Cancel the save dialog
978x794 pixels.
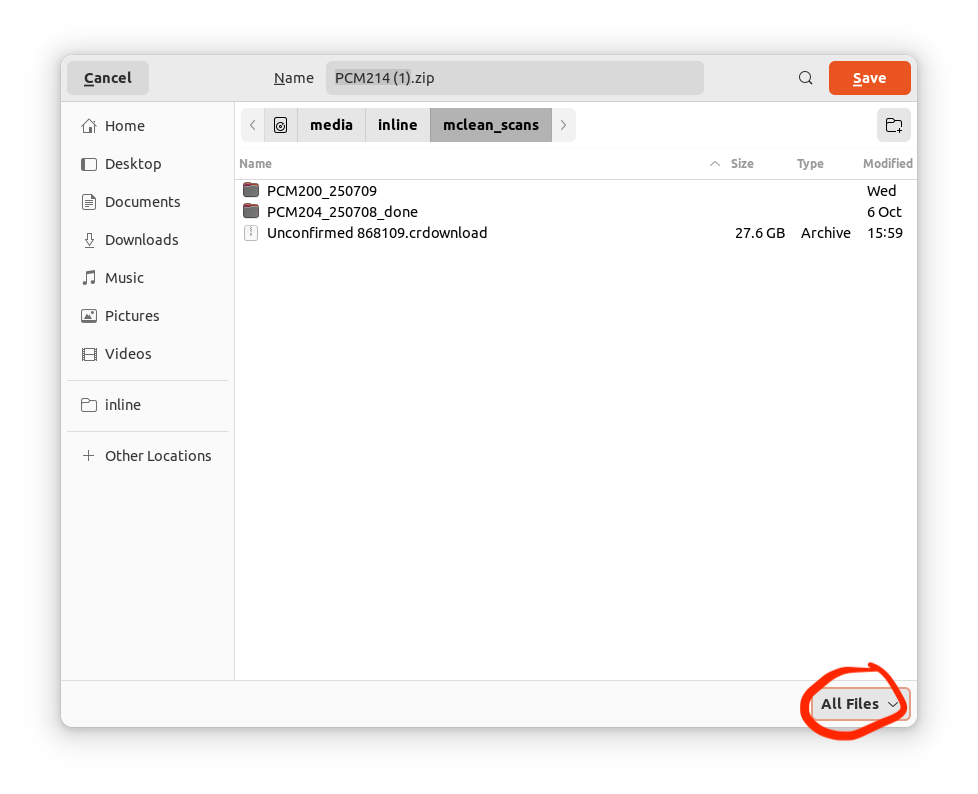(108, 78)
